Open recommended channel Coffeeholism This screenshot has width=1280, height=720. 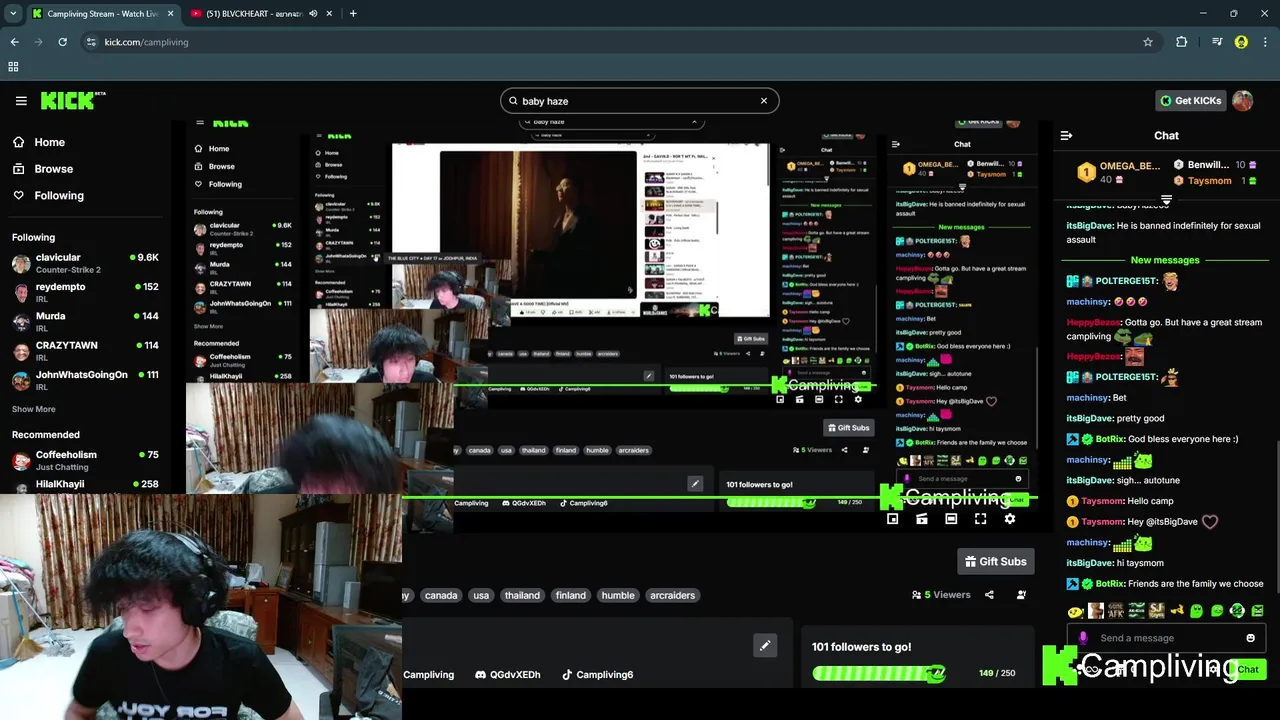86,460
